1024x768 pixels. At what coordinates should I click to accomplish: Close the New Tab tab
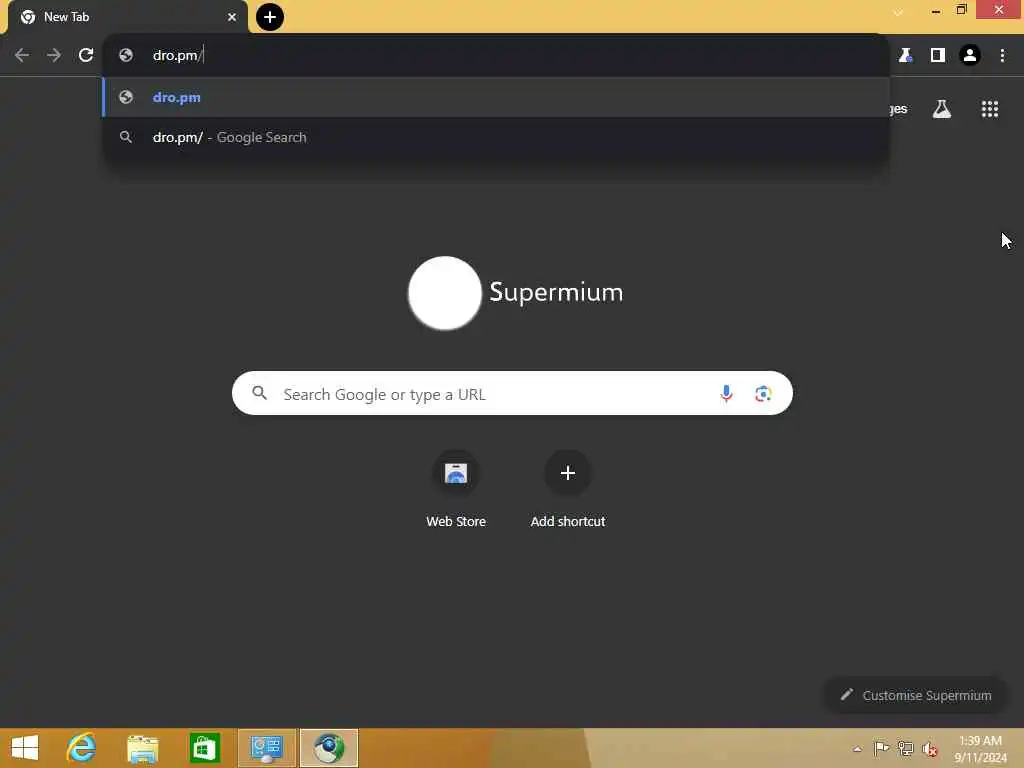click(x=232, y=17)
